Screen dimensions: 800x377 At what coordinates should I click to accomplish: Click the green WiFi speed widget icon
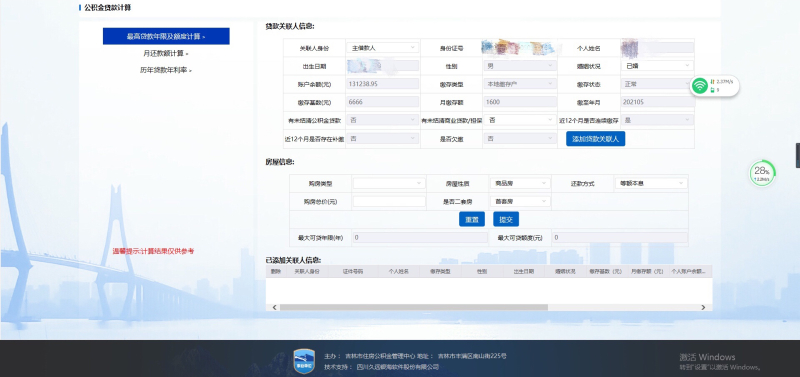(x=699, y=86)
